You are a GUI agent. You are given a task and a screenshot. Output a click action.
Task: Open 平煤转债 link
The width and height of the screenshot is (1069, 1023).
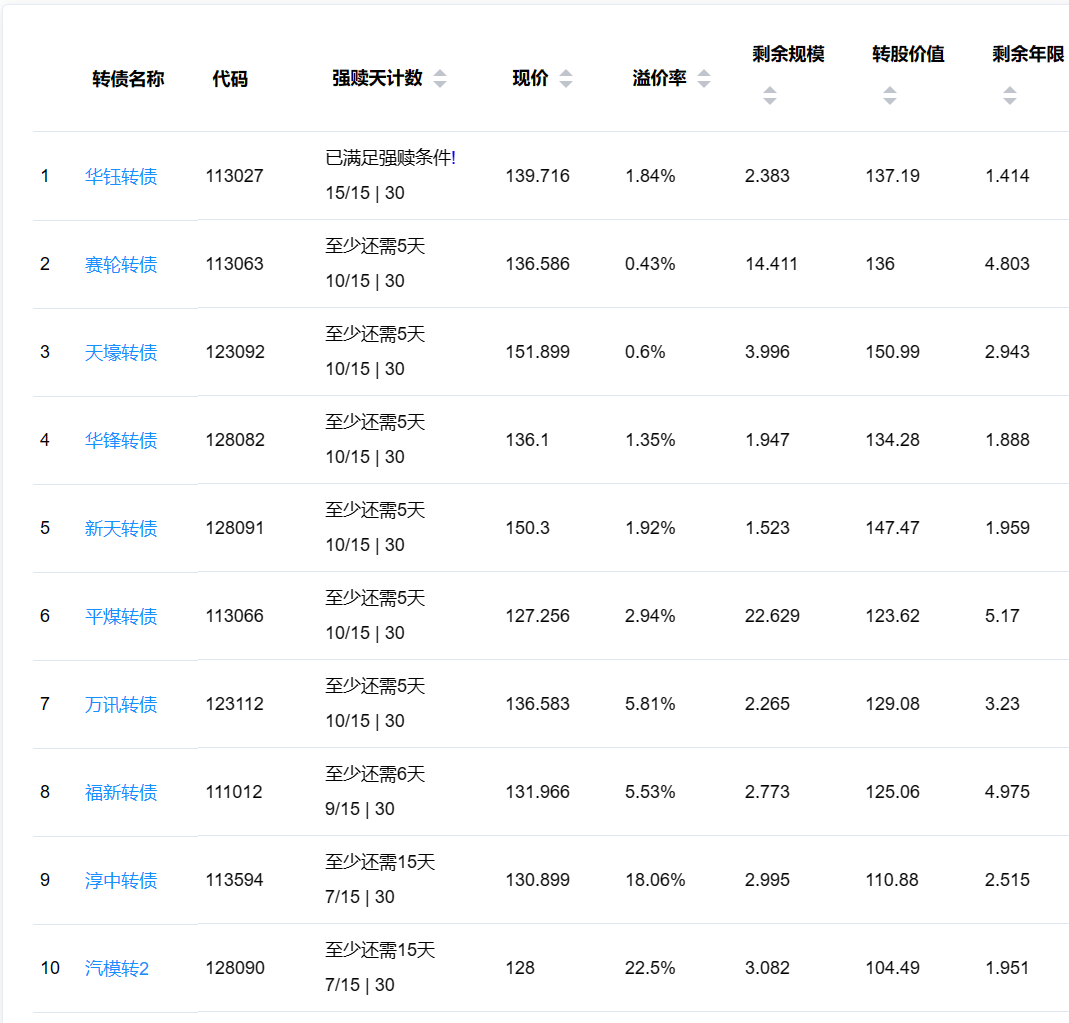(x=121, y=617)
